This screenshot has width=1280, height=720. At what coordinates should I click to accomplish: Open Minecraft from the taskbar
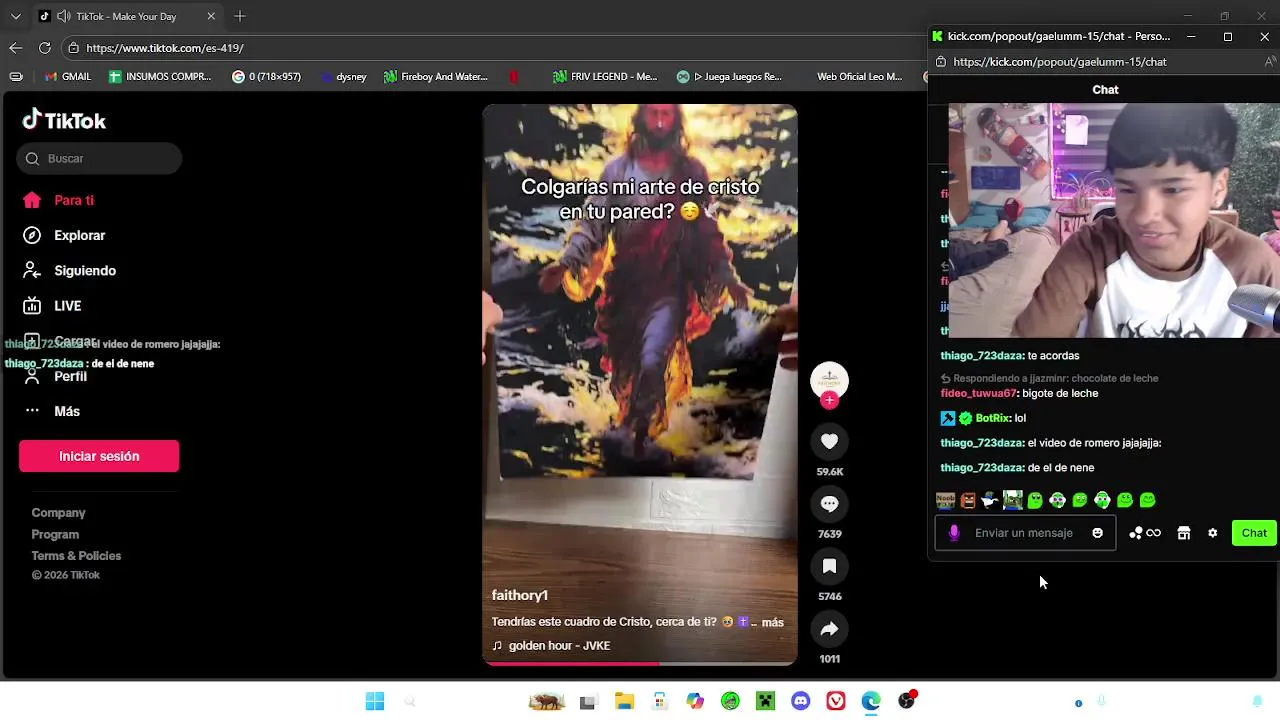(x=765, y=702)
